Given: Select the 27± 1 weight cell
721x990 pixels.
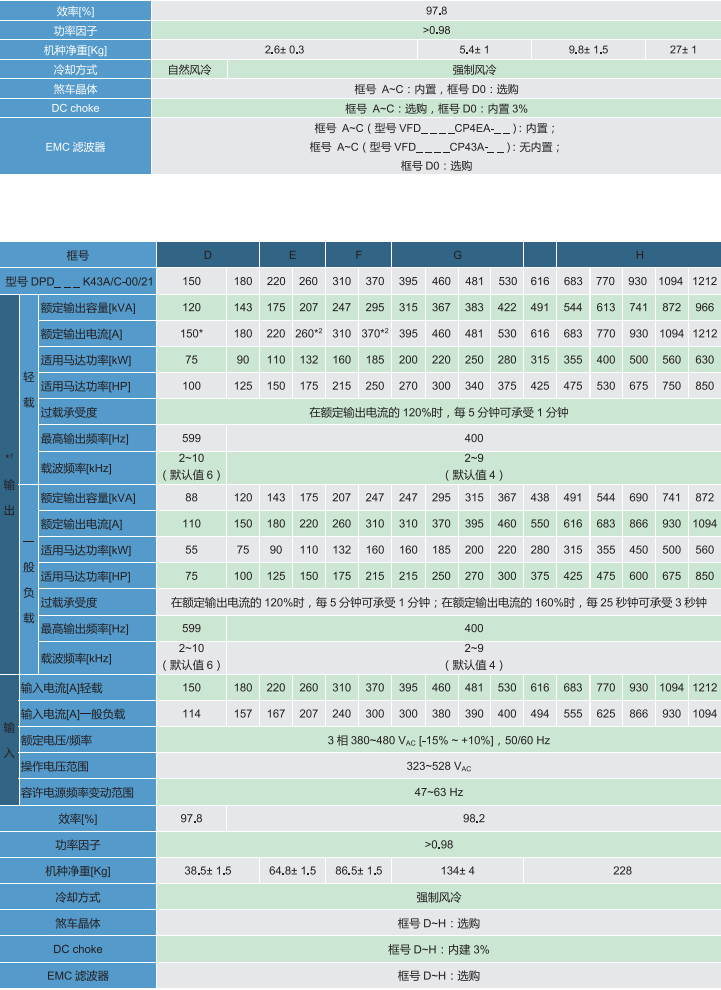Looking at the screenshot, I should (x=683, y=49).
